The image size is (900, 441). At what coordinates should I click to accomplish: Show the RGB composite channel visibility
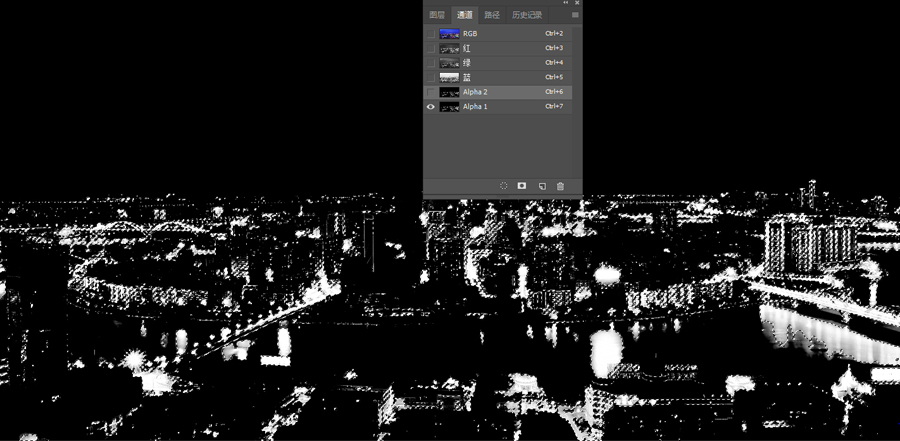[x=431, y=34]
